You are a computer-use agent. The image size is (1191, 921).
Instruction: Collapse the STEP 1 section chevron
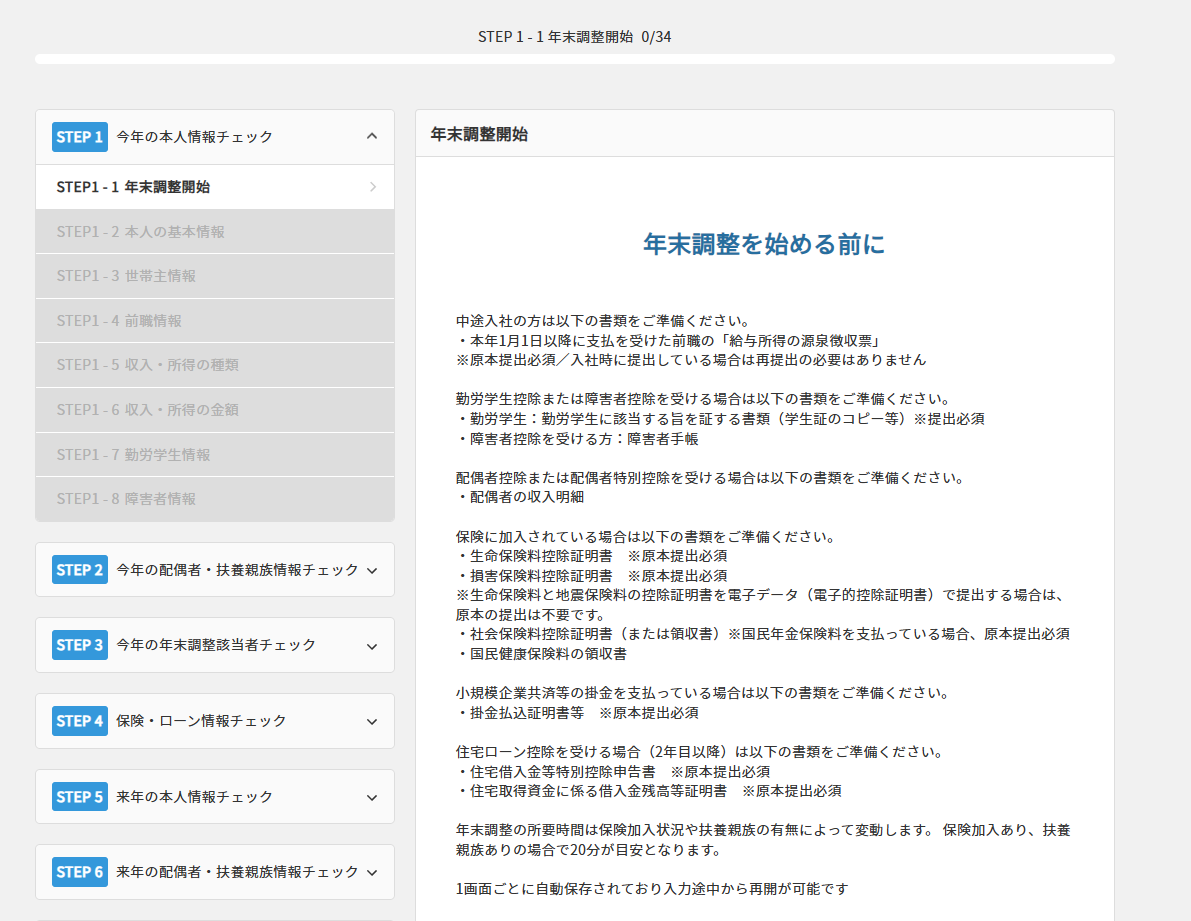coord(372,137)
